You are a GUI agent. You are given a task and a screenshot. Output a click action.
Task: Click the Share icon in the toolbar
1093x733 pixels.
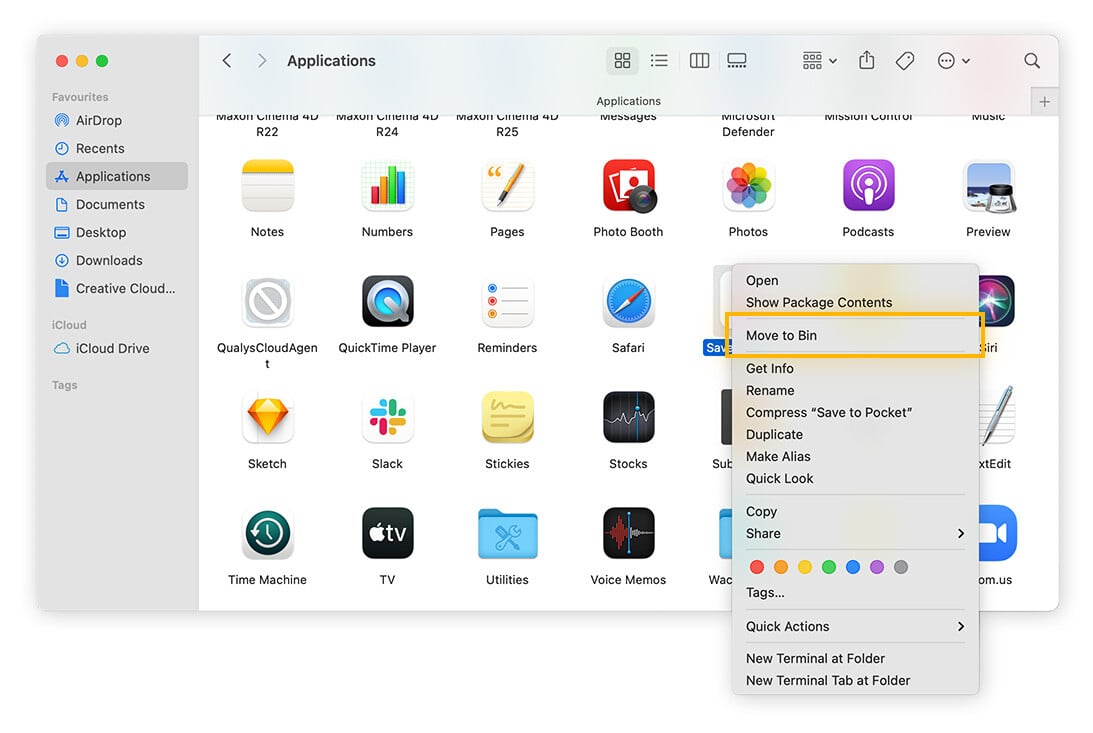point(866,60)
